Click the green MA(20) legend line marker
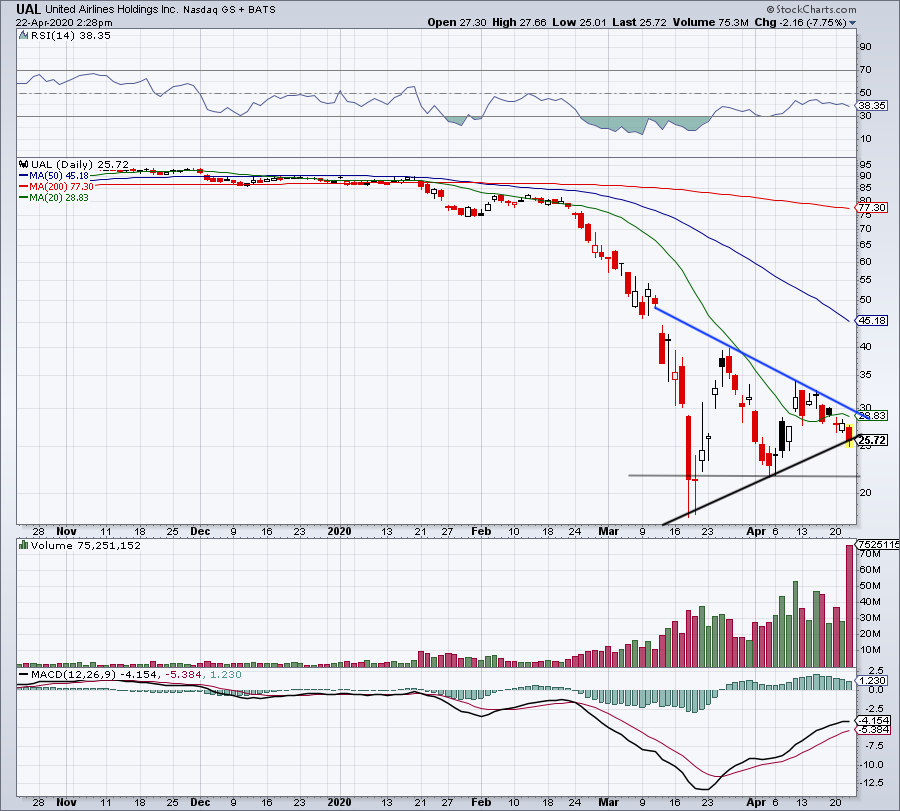This screenshot has width=900, height=811. point(24,197)
